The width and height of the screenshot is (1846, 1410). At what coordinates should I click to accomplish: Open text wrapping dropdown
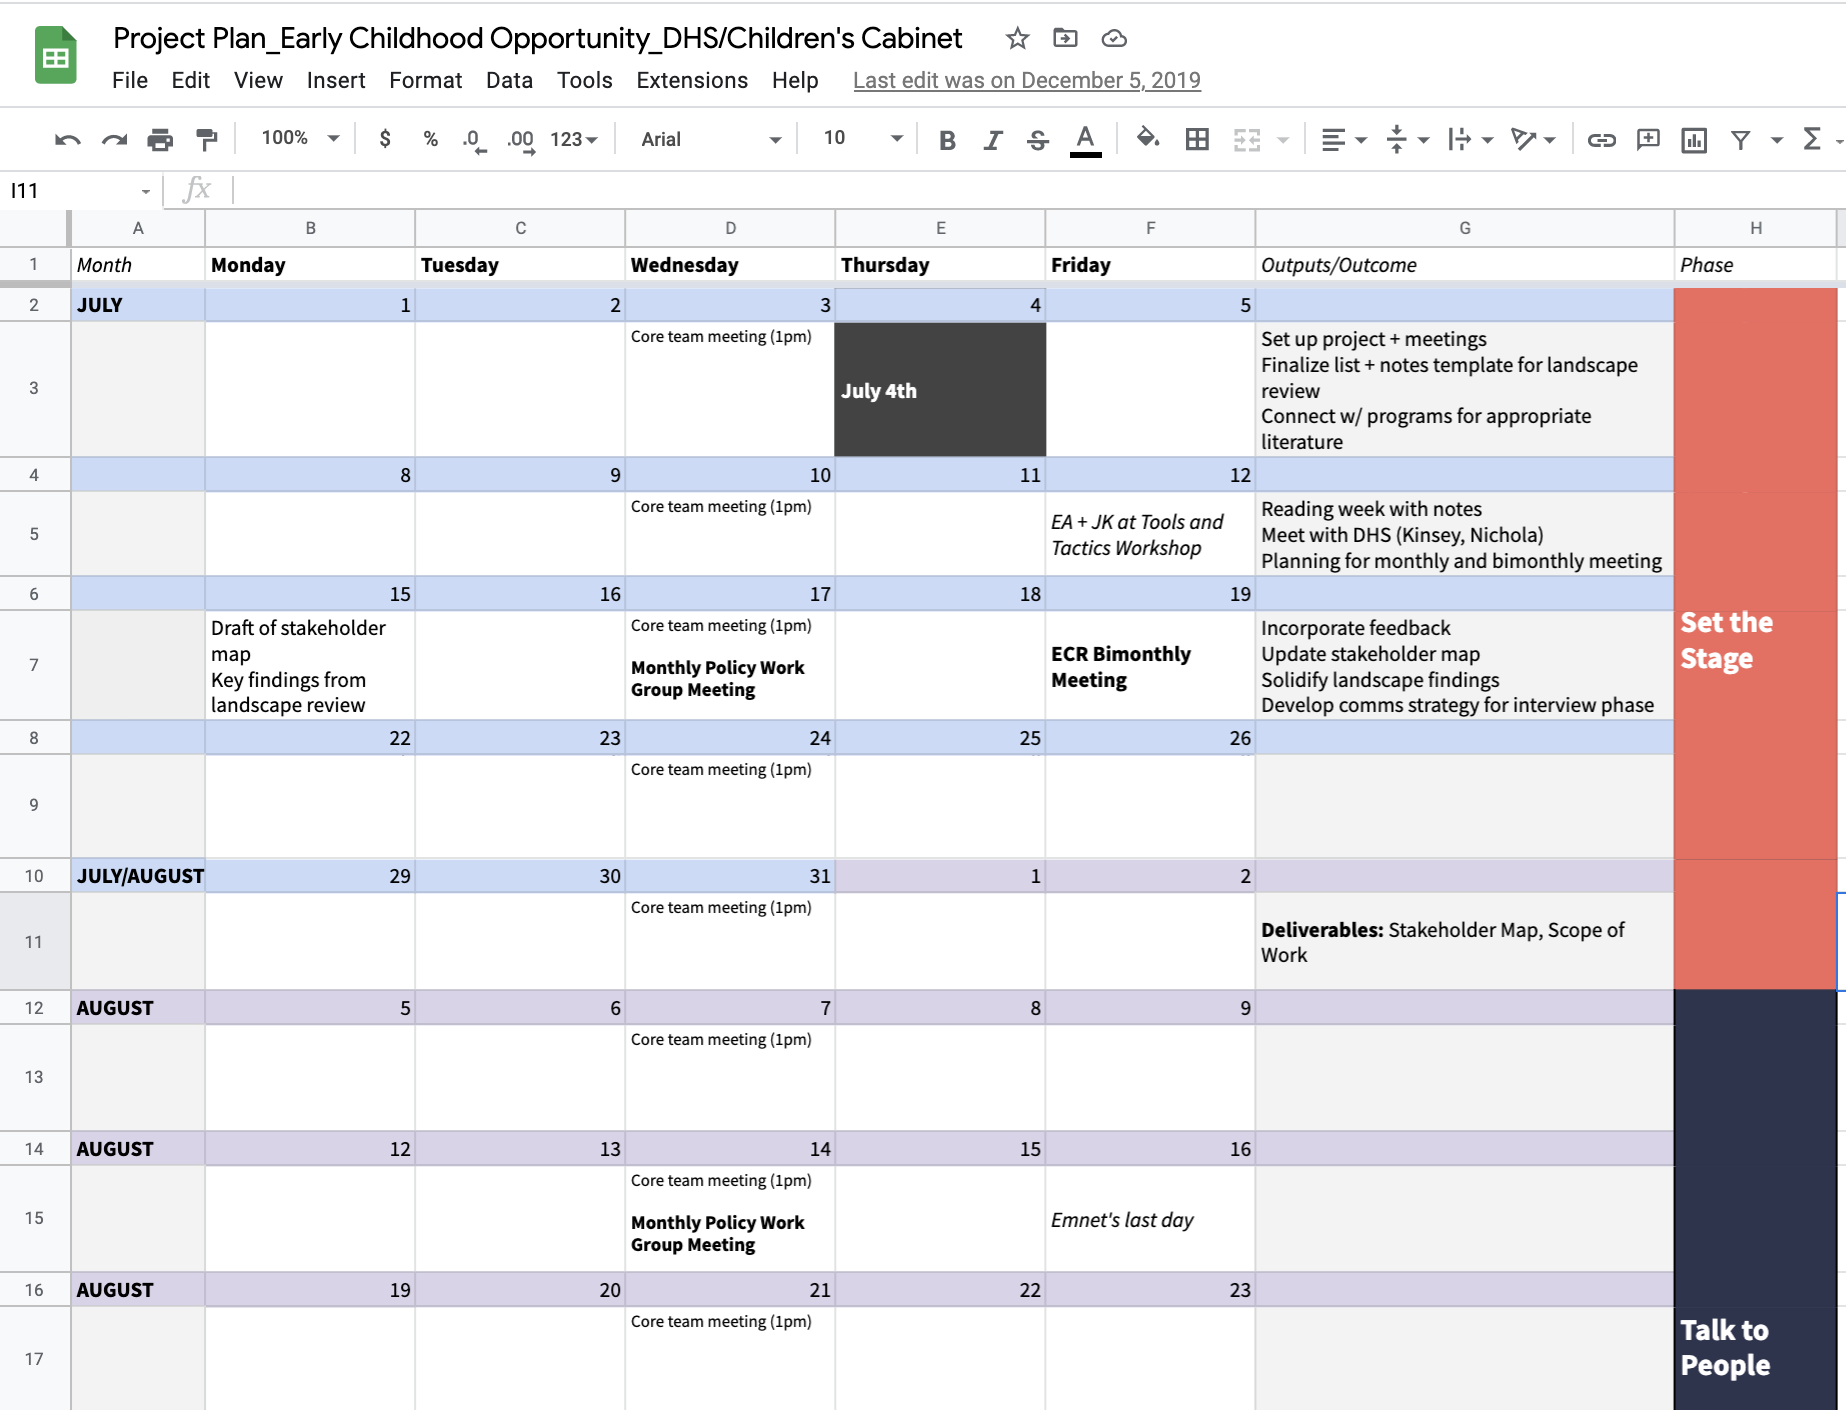click(x=1470, y=140)
